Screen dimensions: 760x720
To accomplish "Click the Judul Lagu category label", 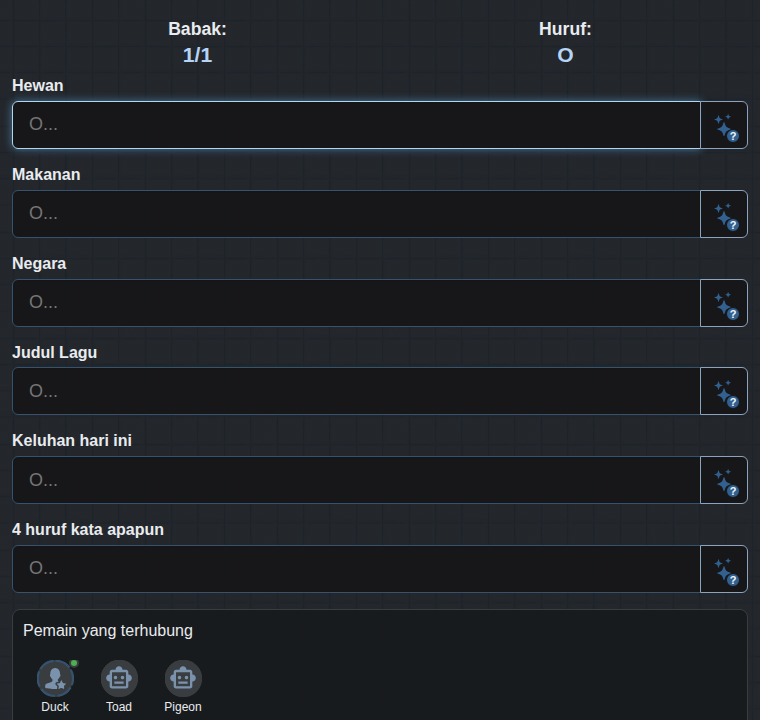I will pyautogui.click(x=55, y=352).
